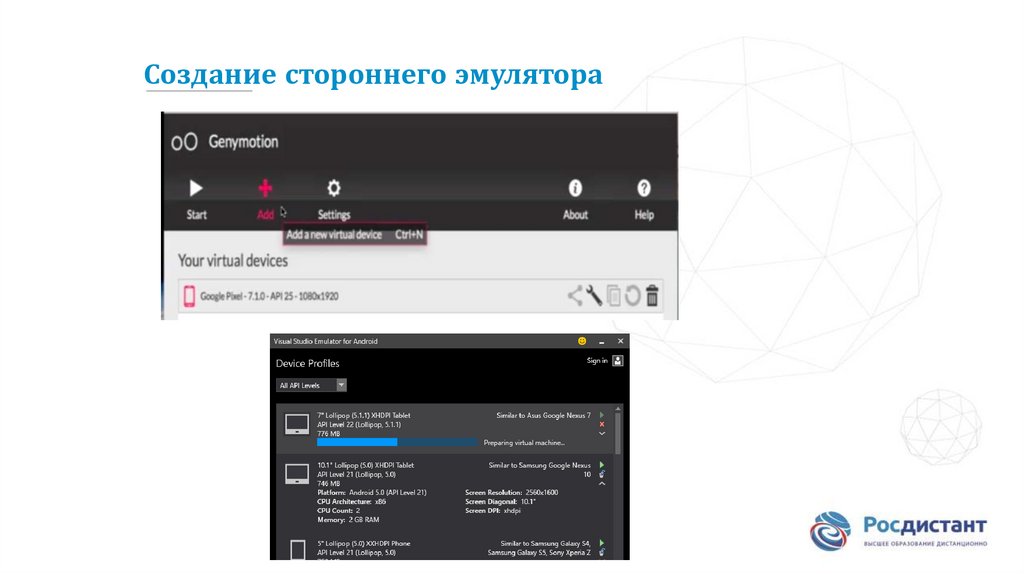
Task: Open wrench settings for Google Pixel device
Action: point(594,296)
